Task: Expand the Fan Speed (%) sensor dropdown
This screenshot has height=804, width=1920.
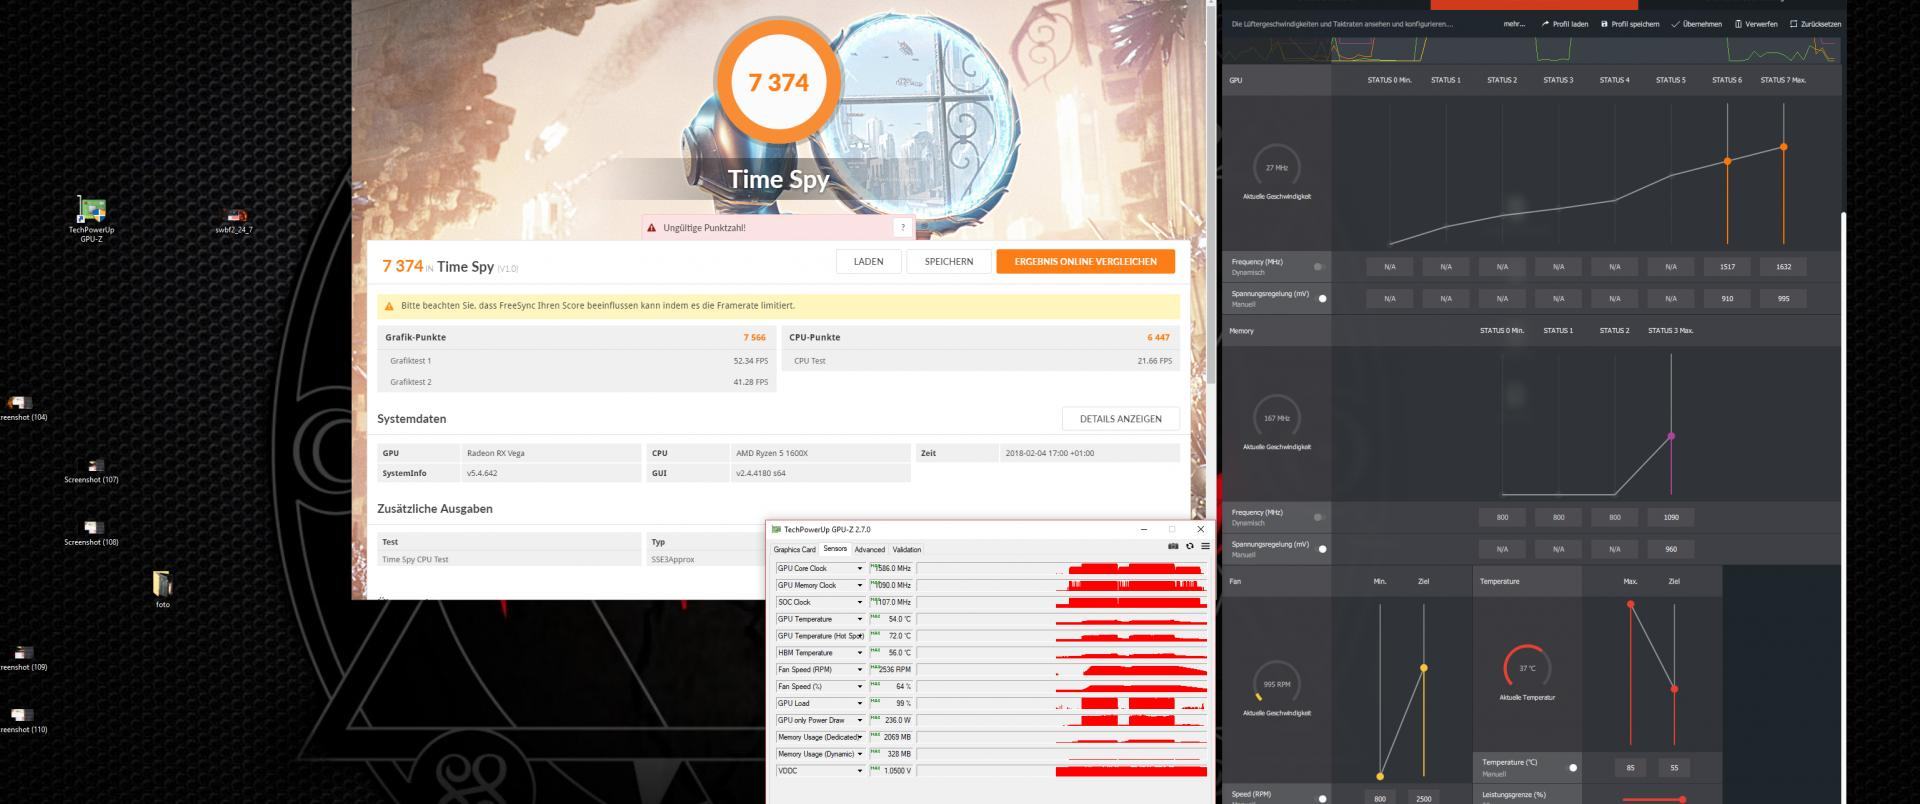Action: pos(859,687)
